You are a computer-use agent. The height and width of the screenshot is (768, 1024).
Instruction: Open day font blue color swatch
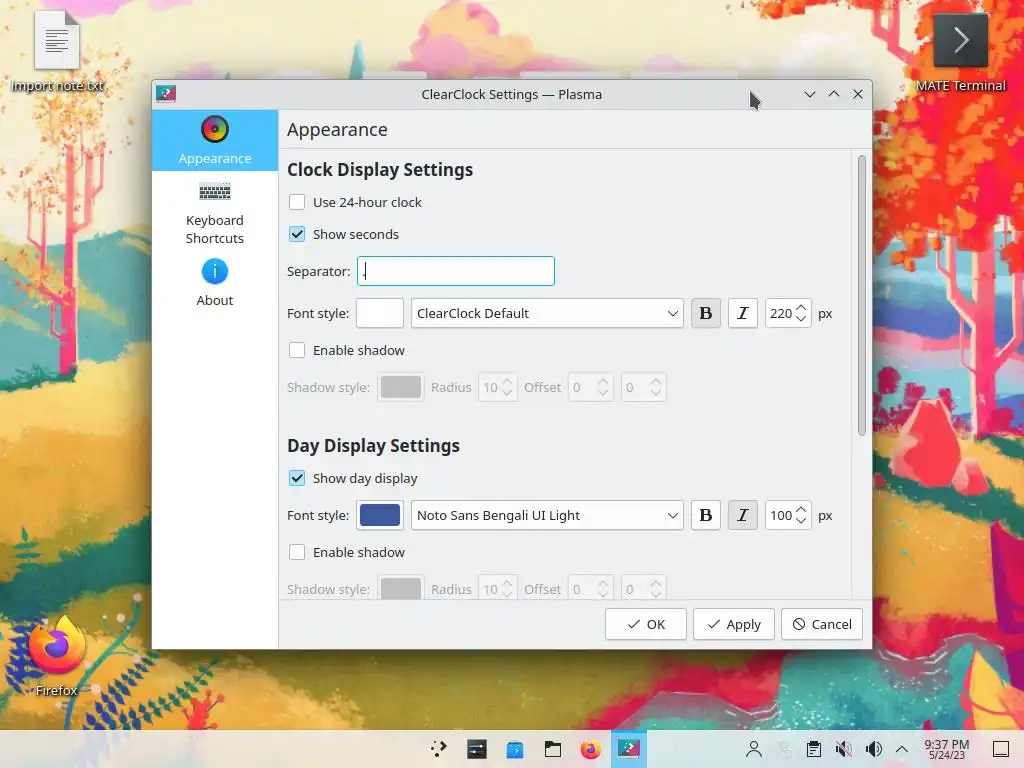[379, 515]
